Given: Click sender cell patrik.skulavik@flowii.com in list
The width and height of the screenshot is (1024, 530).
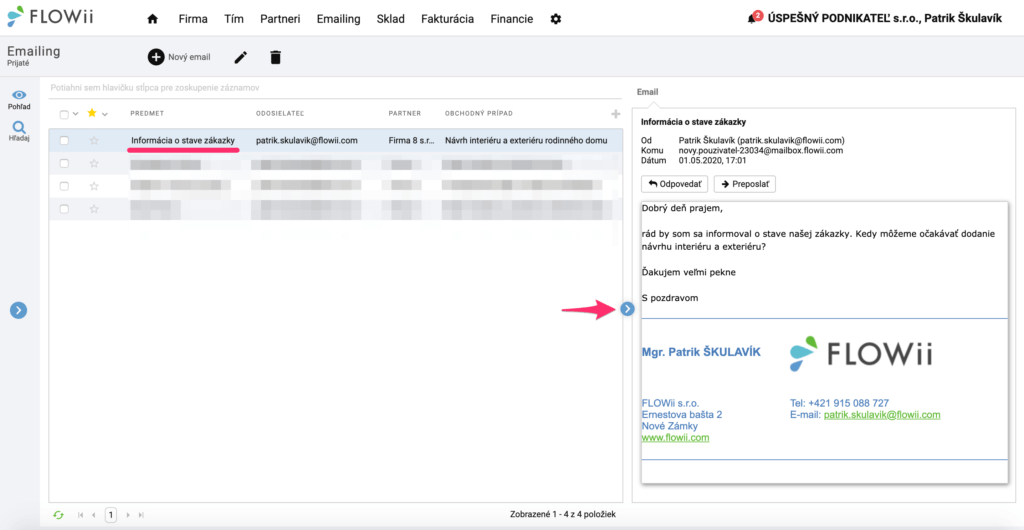Looking at the screenshot, I should click(x=306, y=140).
